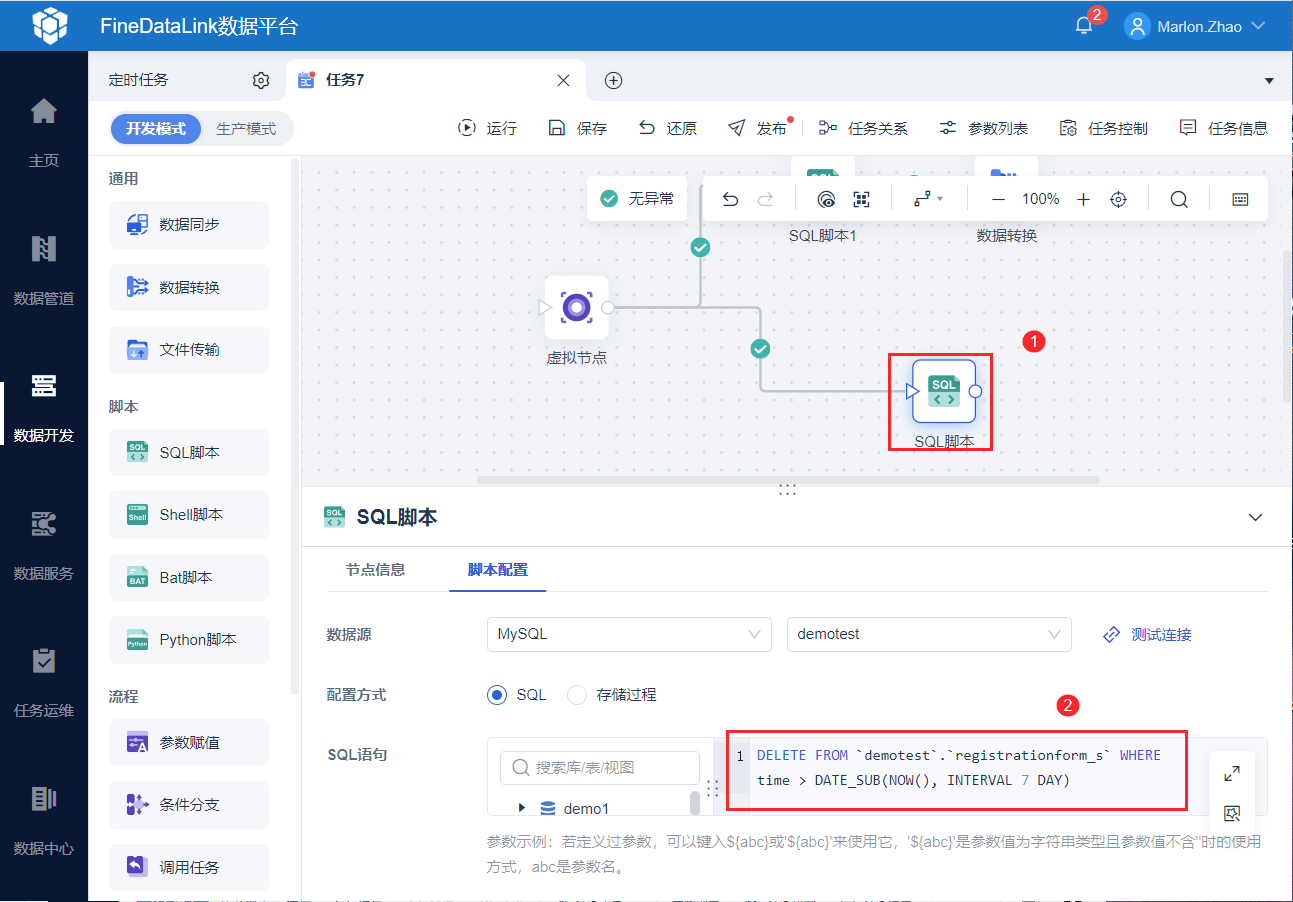
Task: Add 数据同步 node from palette
Action: click(x=189, y=225)
